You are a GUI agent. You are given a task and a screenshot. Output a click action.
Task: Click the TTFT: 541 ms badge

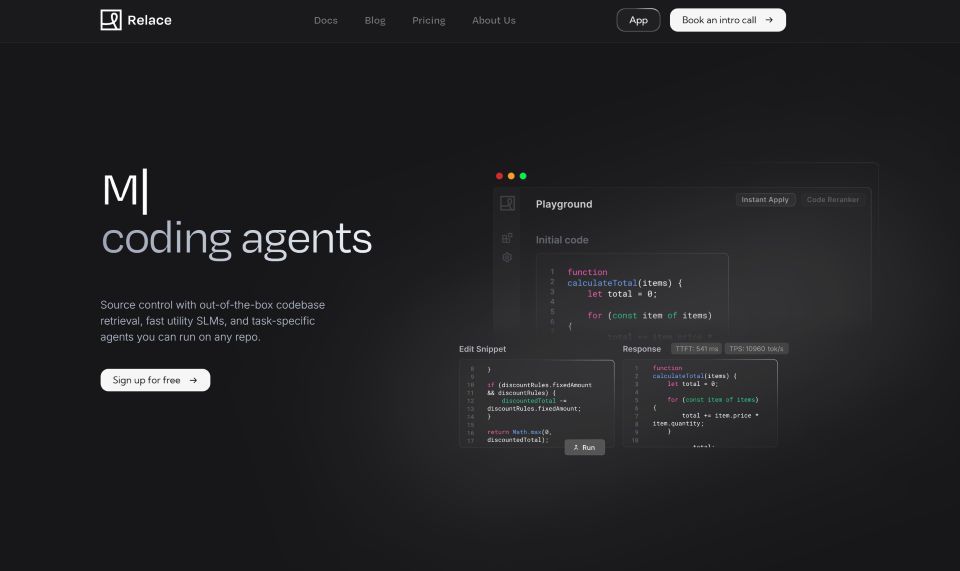point(696,349)
